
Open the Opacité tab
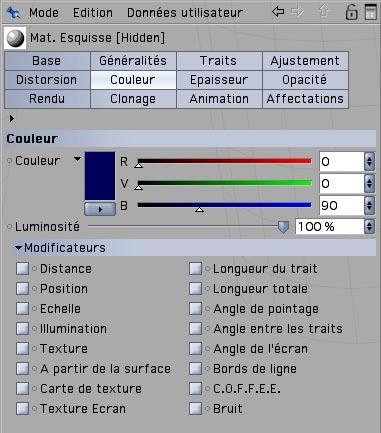[305, 80]
